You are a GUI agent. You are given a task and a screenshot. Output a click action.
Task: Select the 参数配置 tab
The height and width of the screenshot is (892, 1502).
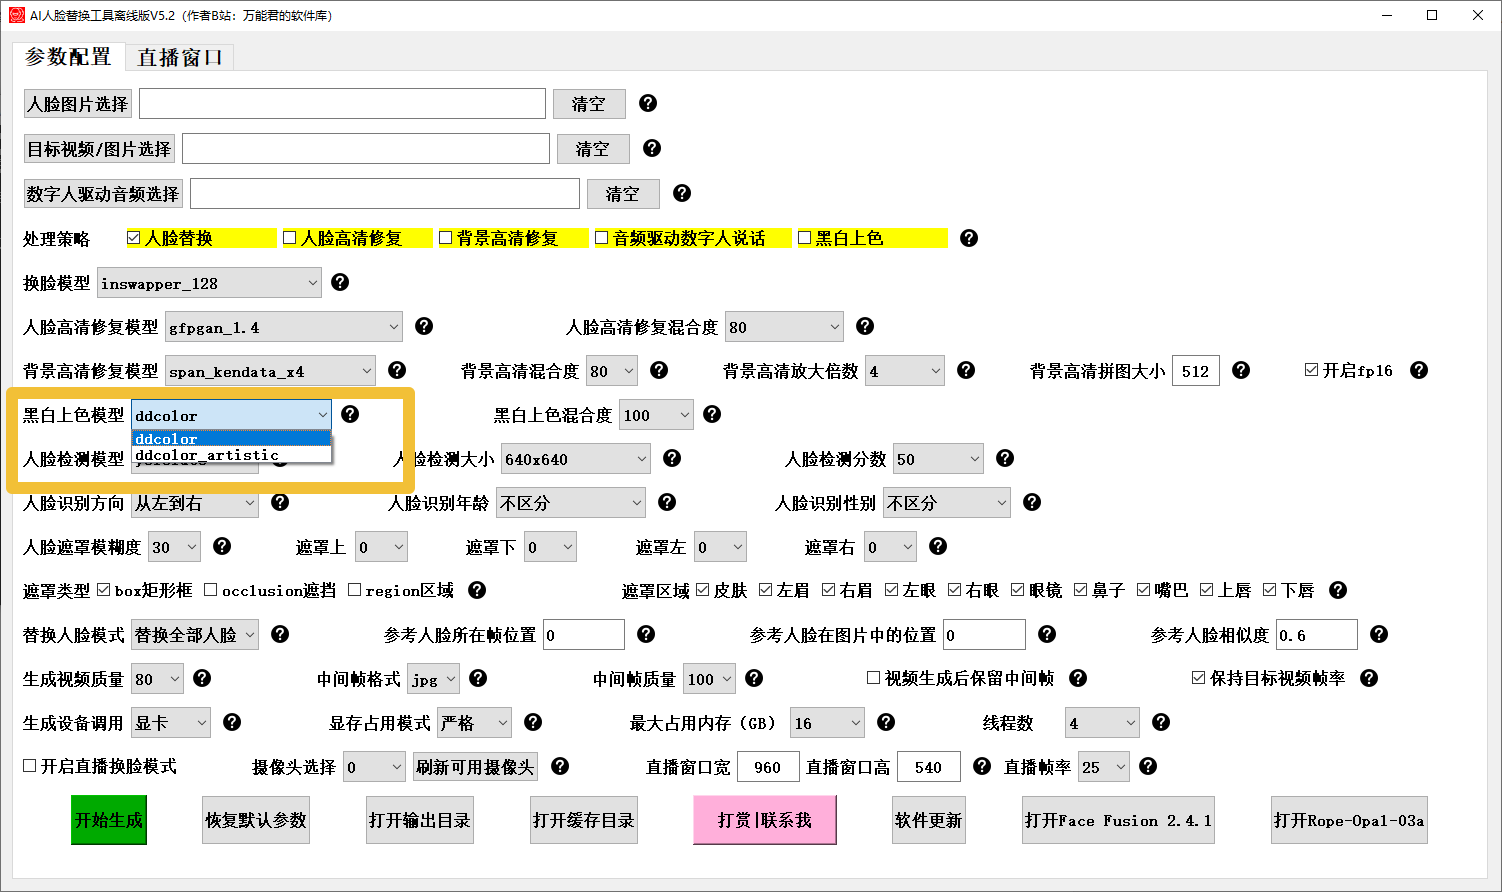click(68, 57)
